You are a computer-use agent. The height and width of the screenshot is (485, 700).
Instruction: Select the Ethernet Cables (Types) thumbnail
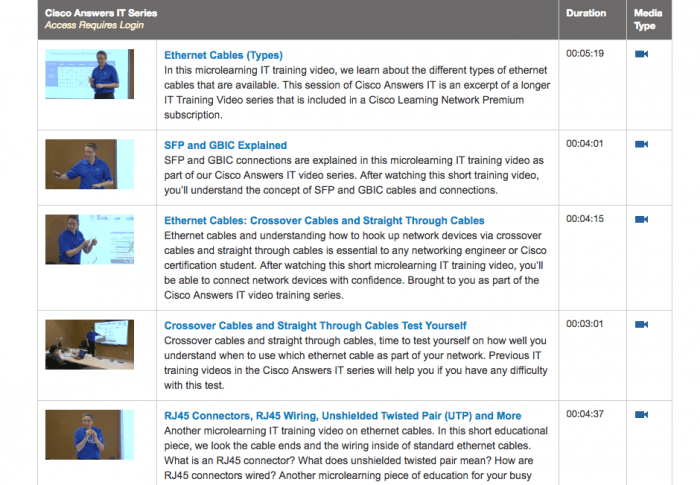coord(89,74)
